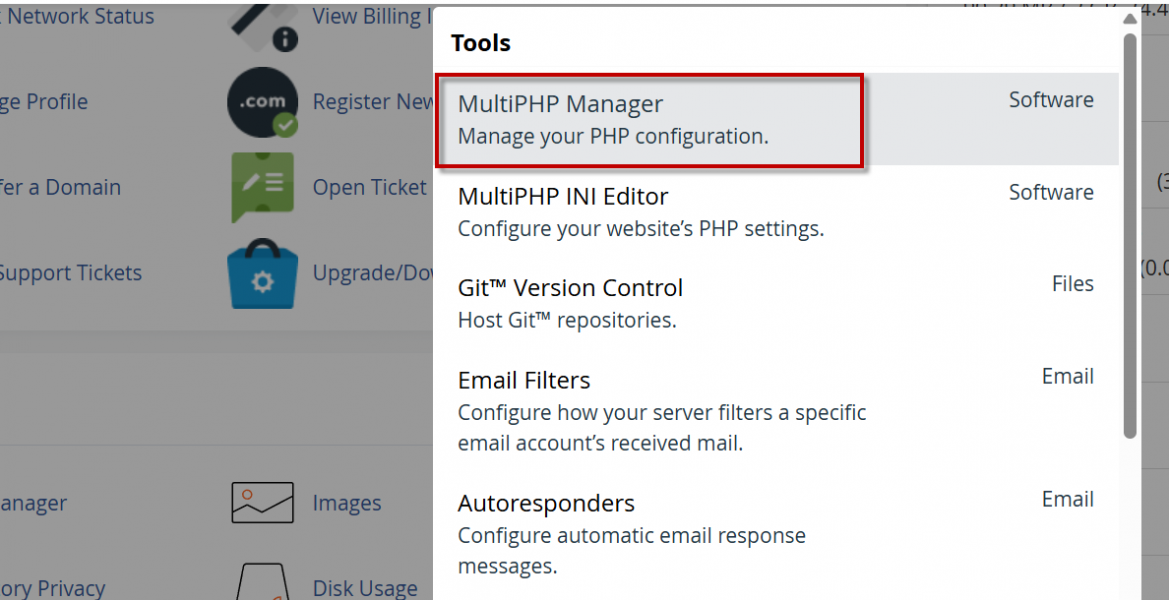
Task: Open the Autoresponders tool entry
Action: tap(546, 503)
